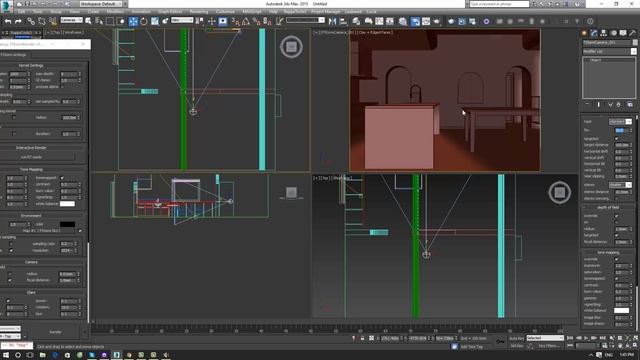
Task: Toggle Angle Snap in main toolbar
Action: coord(246,21)
